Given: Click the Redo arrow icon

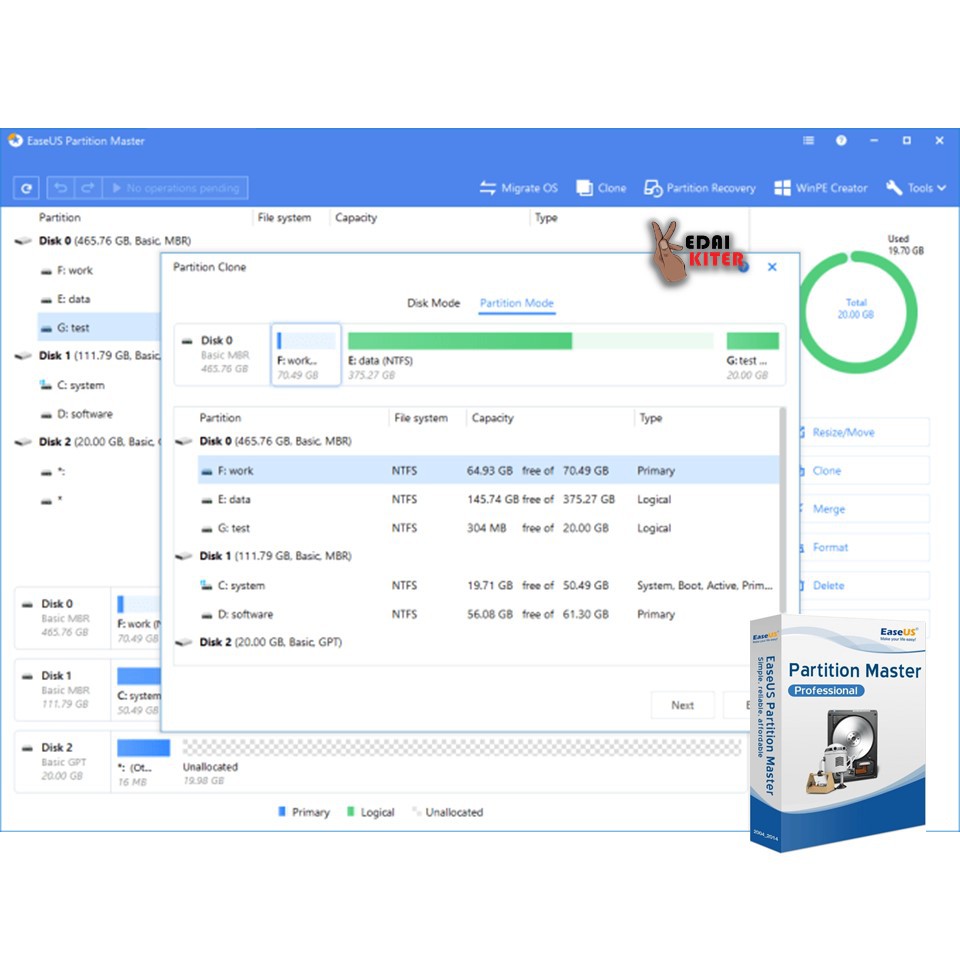Looking at the screenshot, I should click(87, 188).
